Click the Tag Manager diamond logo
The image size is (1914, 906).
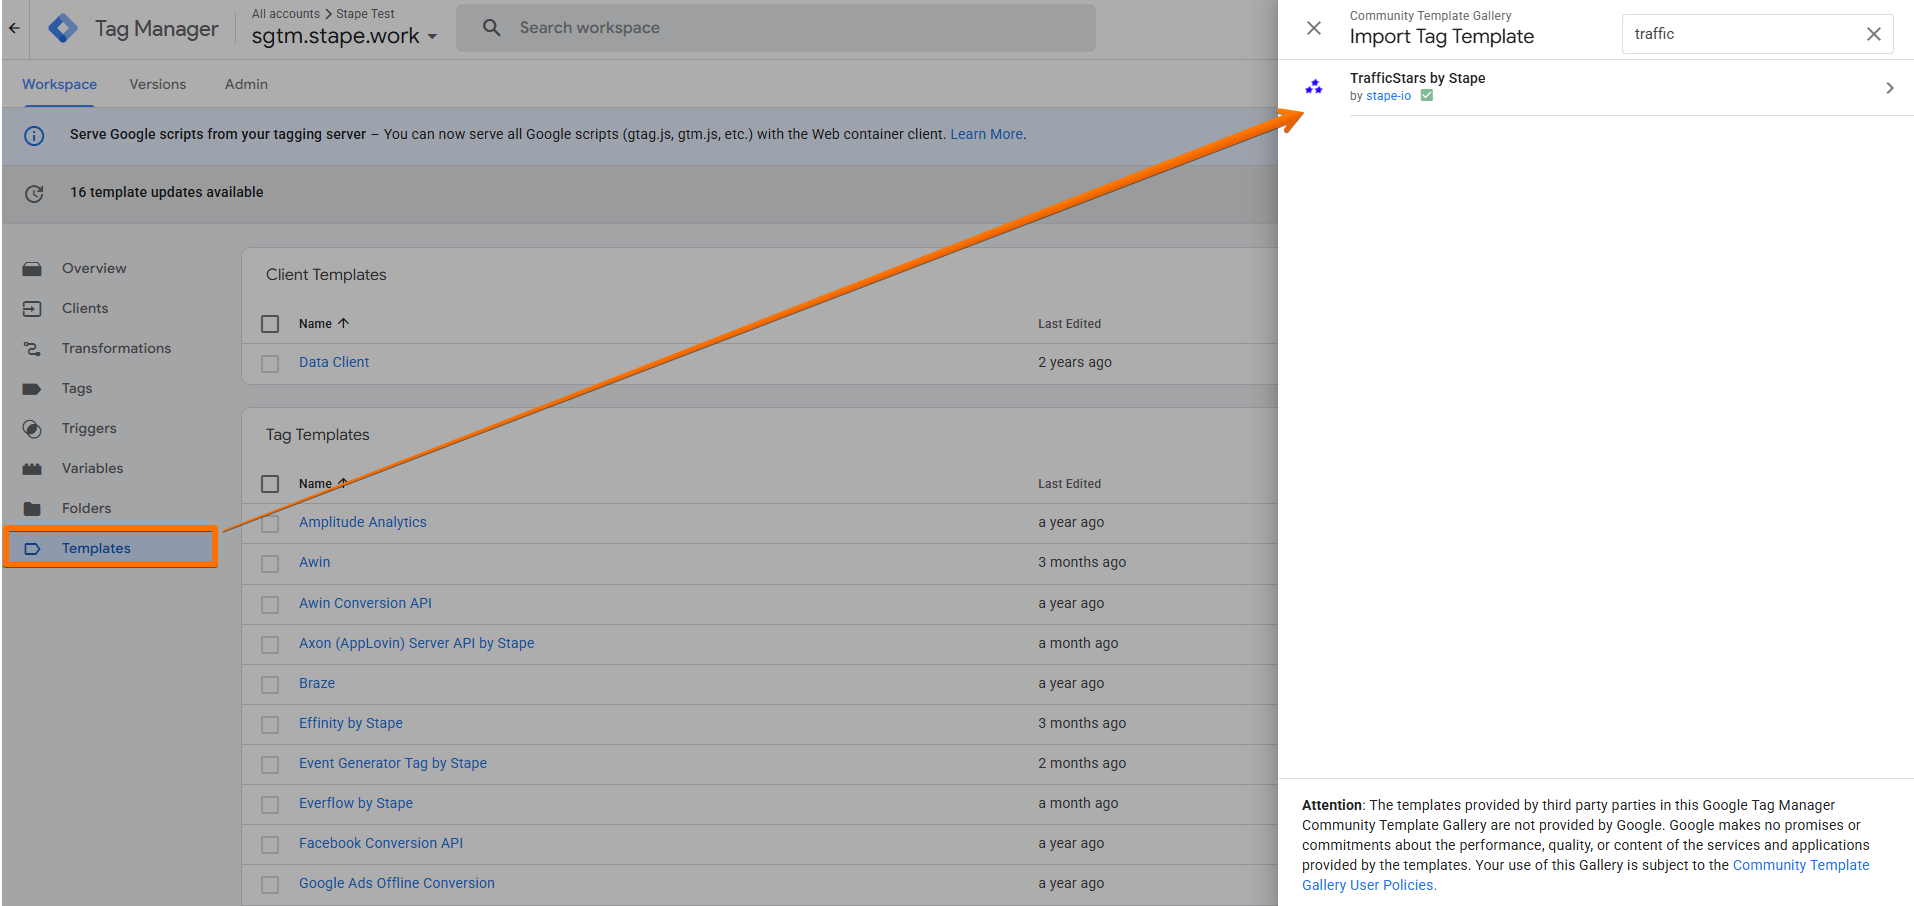pyautogui.click(x=63, y=28)
